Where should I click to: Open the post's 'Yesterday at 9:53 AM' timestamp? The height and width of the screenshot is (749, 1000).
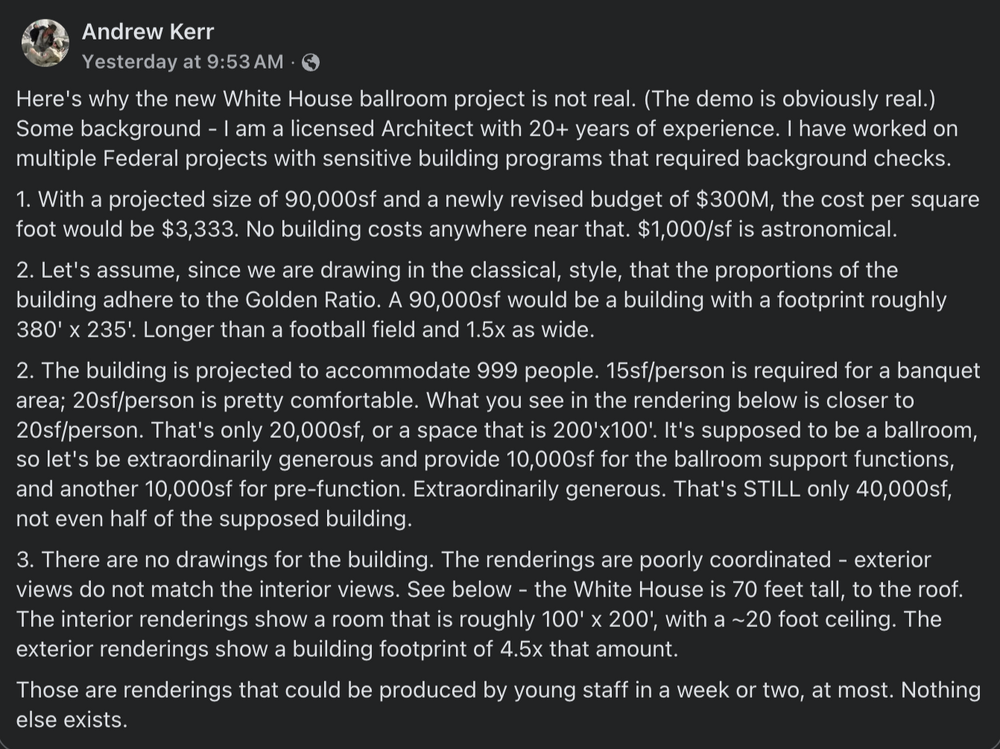pyautogui.click(x=182, y=62)
